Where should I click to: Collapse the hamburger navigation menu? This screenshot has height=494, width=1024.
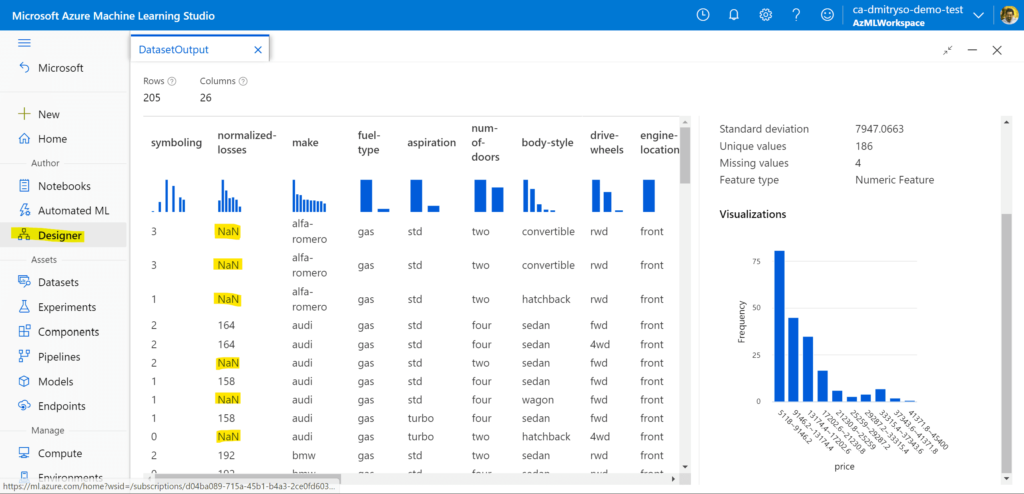25,43
